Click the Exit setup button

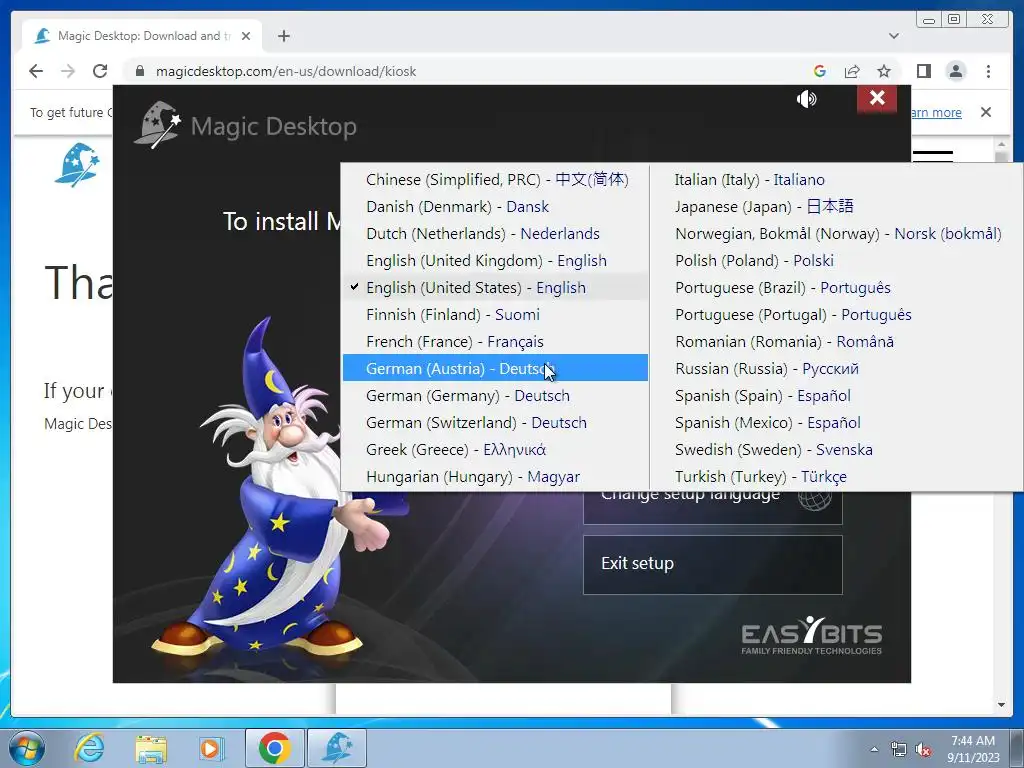[x=712, y=565]
